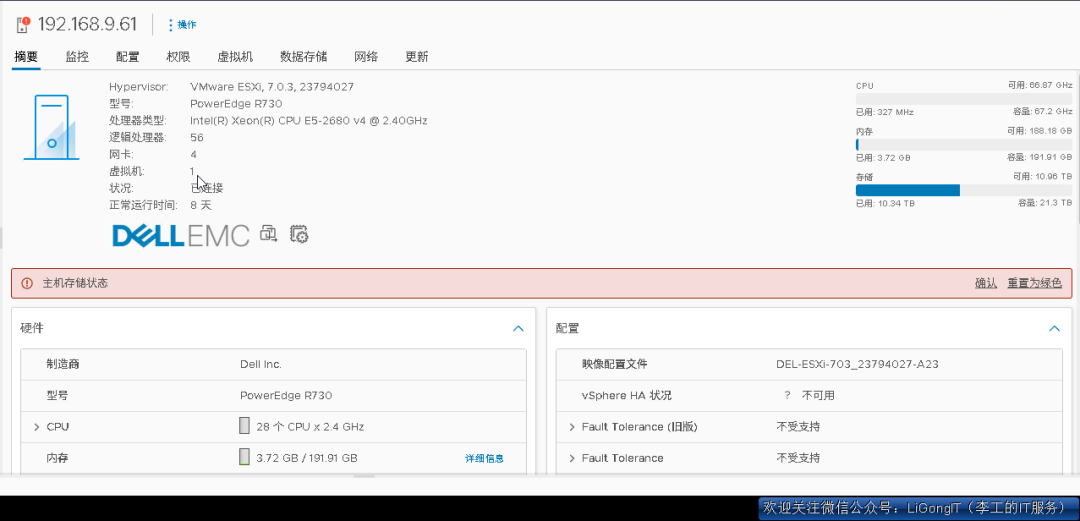Click 重置为绿色 link
Image resolution: width=1080 pixels, height=521 pixels.
[1035, 283]
